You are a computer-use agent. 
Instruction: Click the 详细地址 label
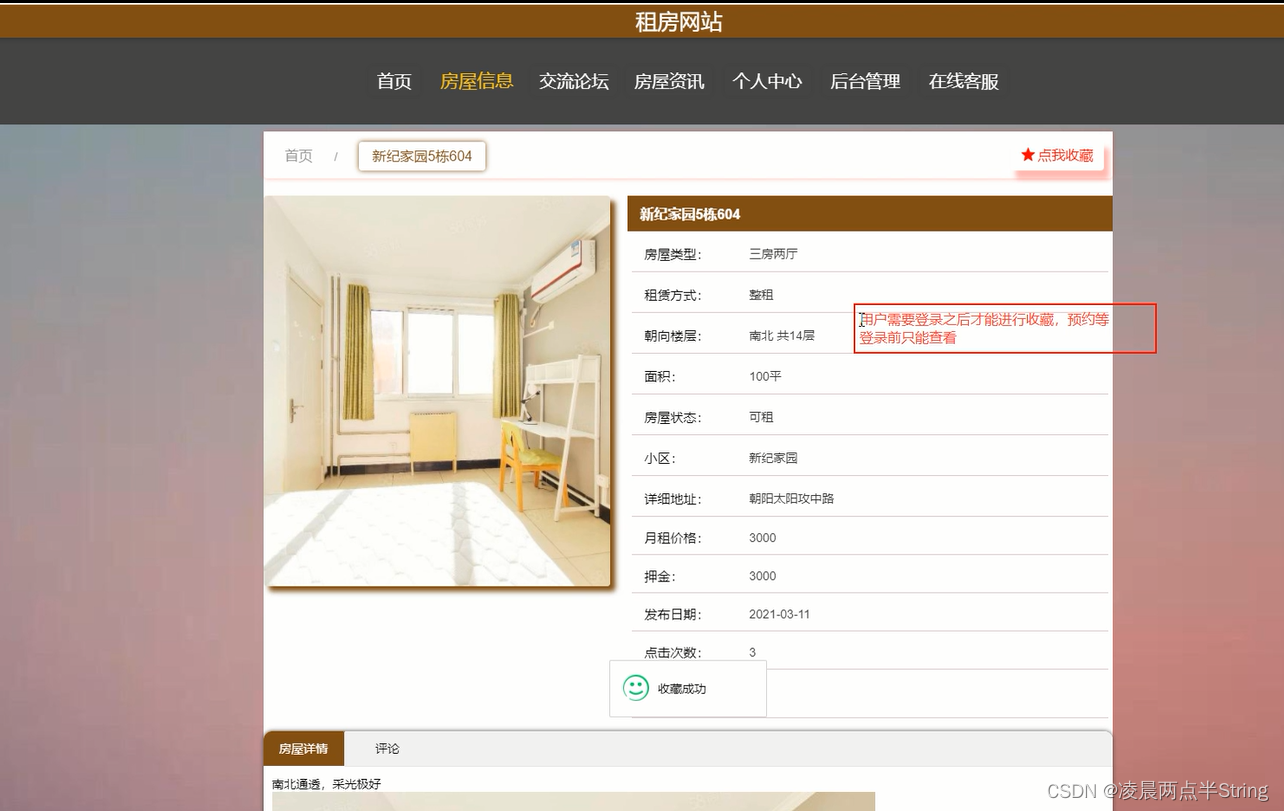(673, 498)
